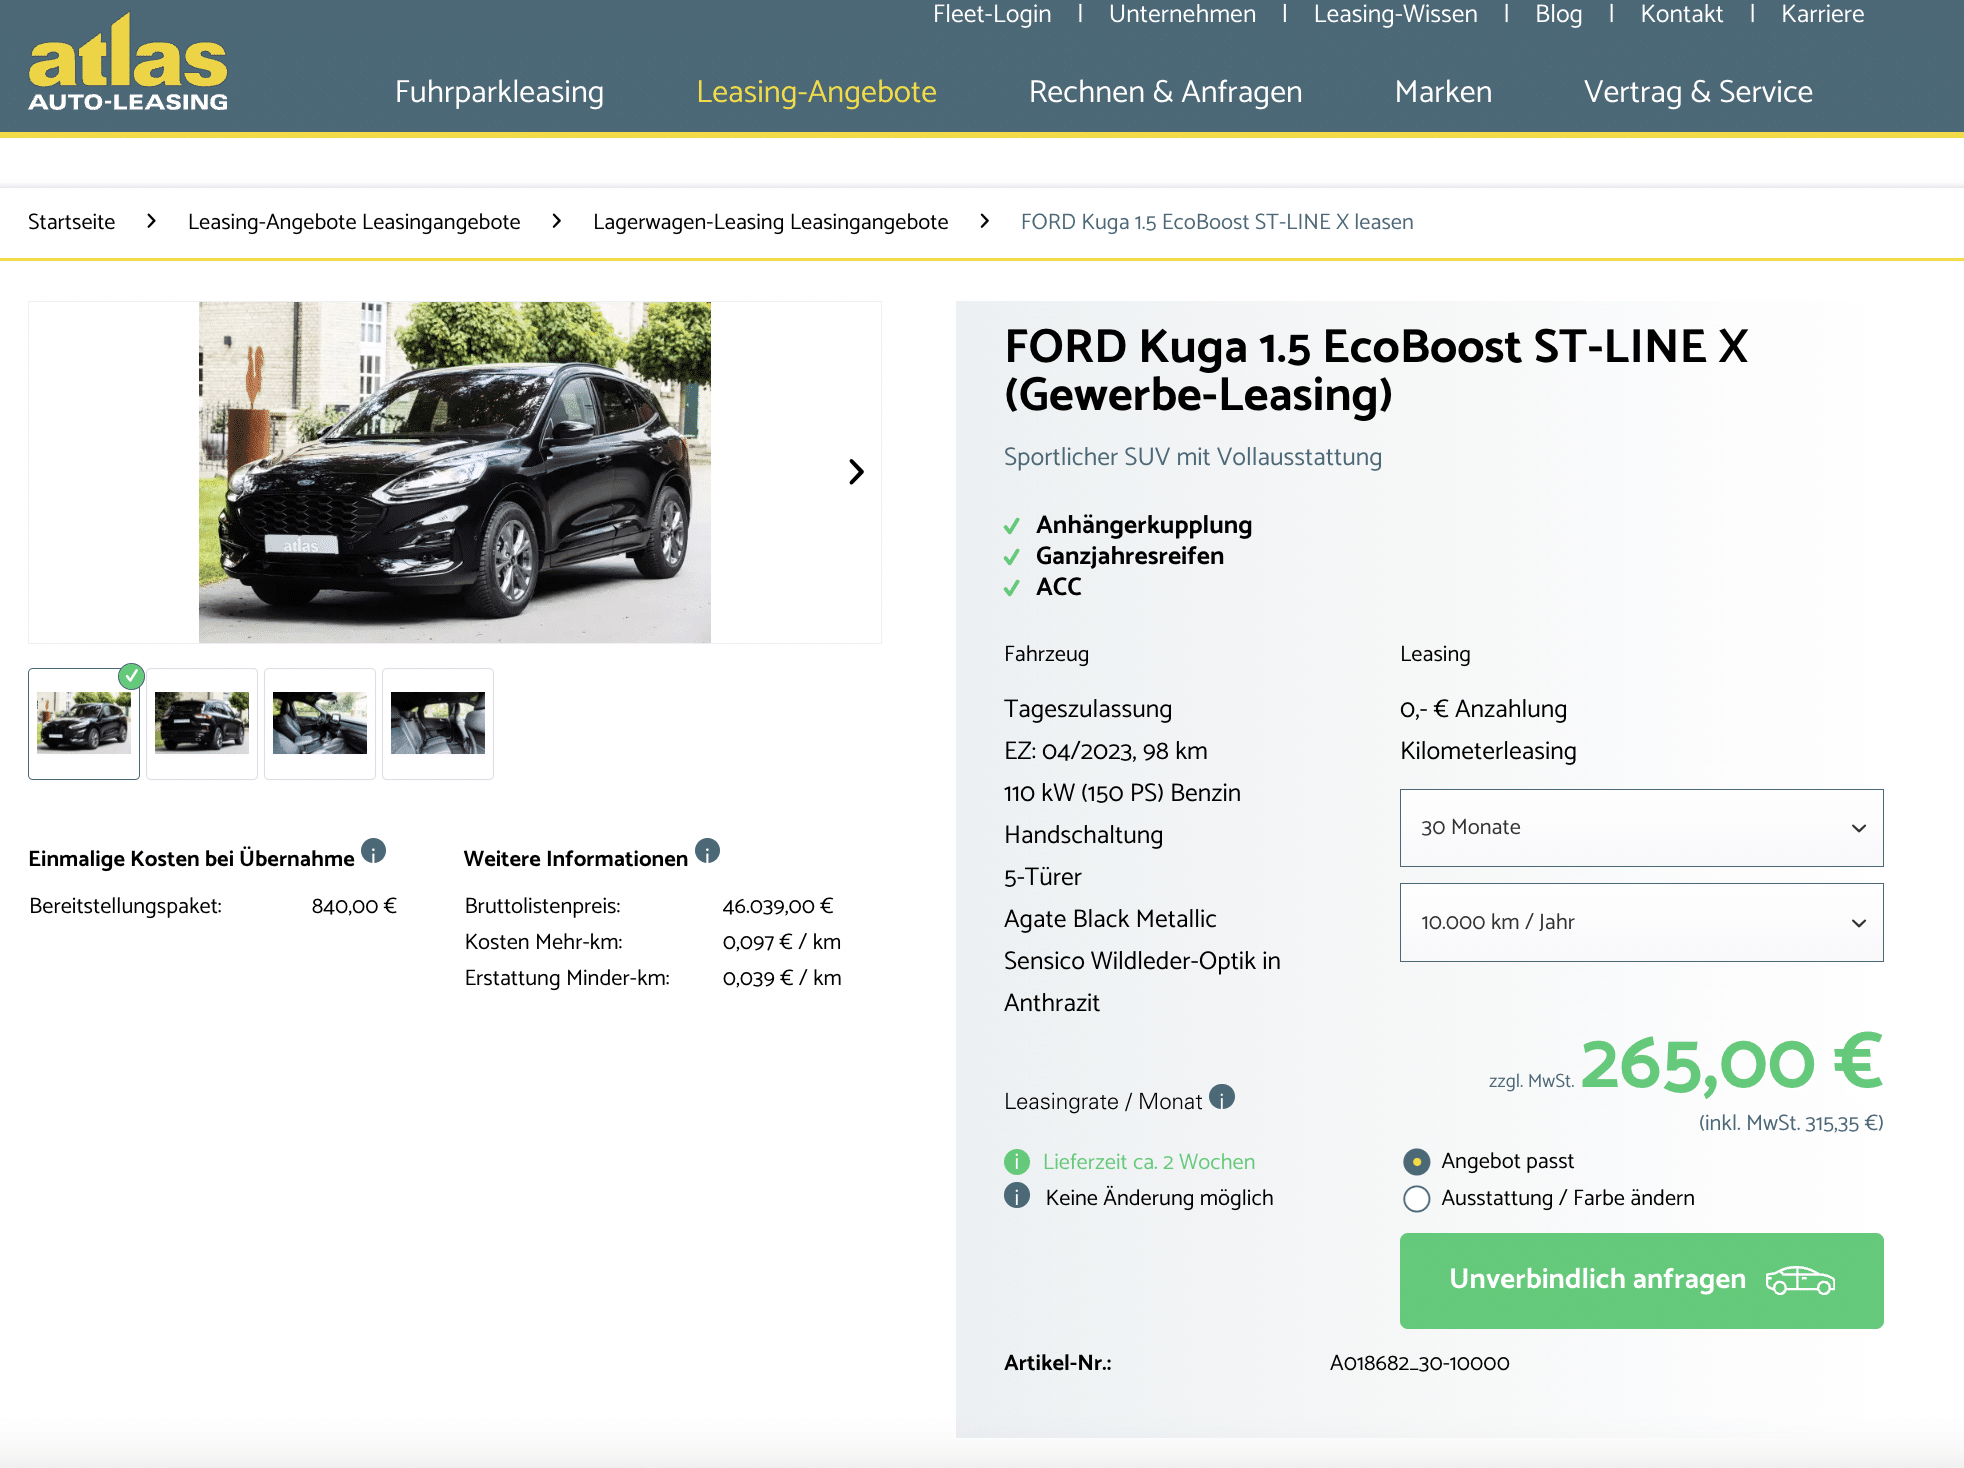Click Handschaltung text
Viewport: 1964px width, 1468px height.
(1084, 835)
